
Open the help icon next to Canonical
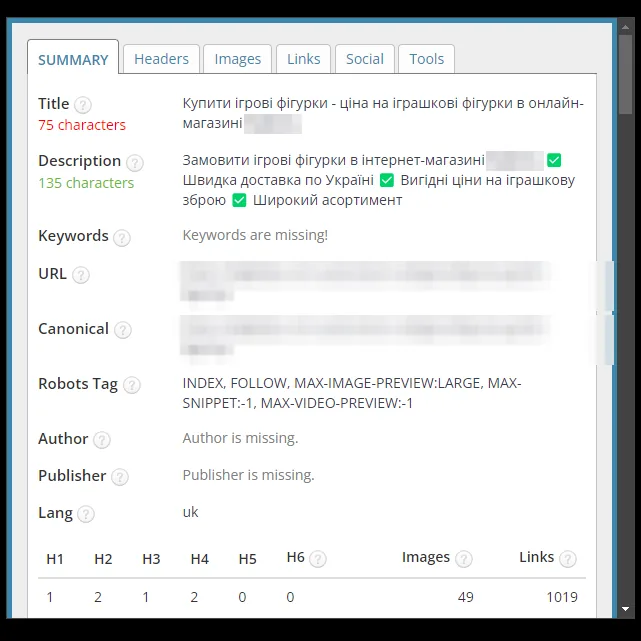click(123, 330)
